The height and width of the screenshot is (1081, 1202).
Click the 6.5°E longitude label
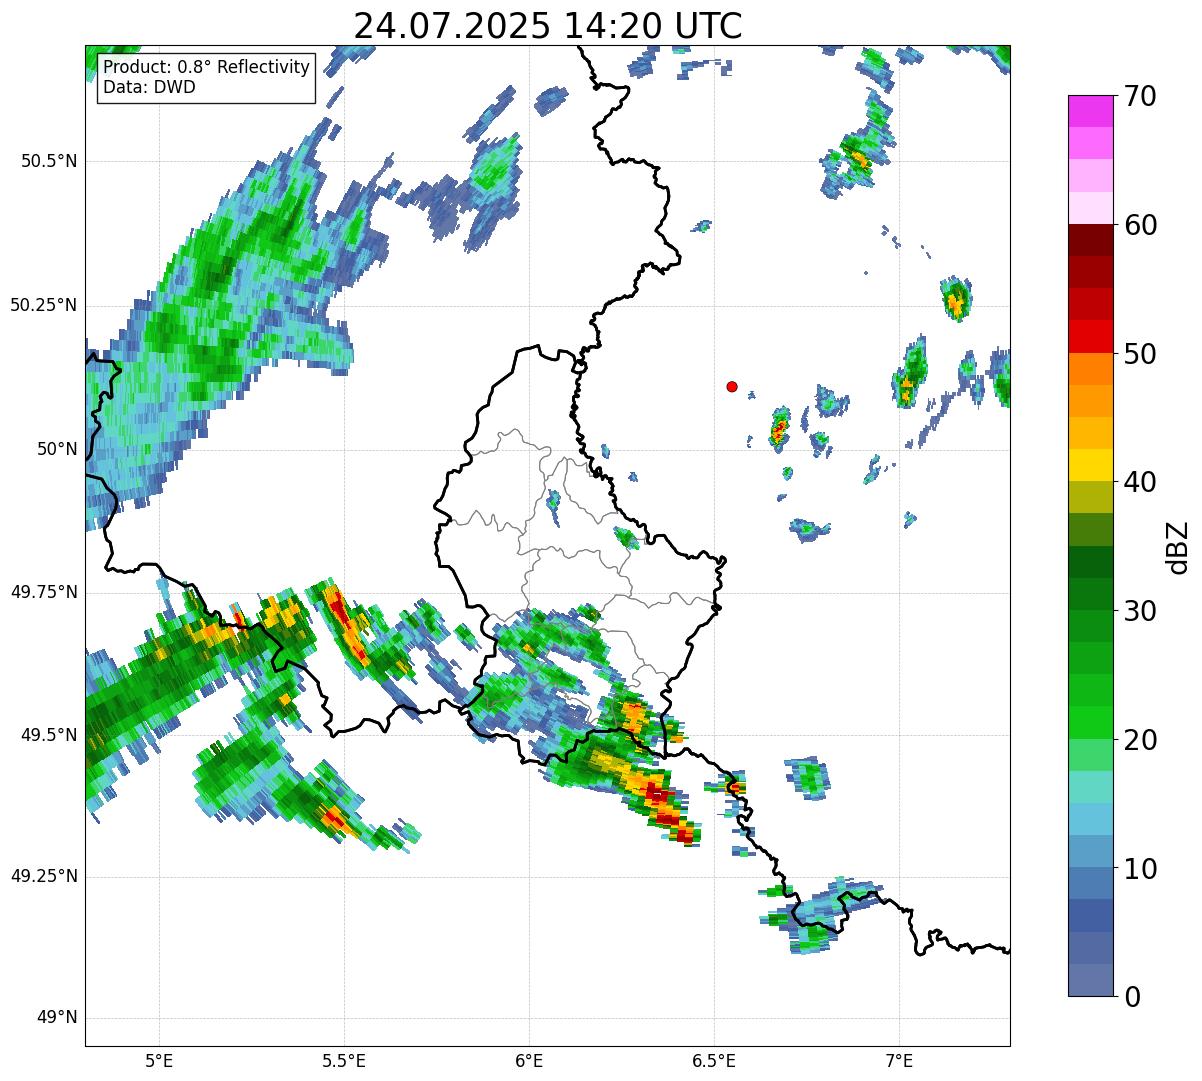coord(714,1059)
